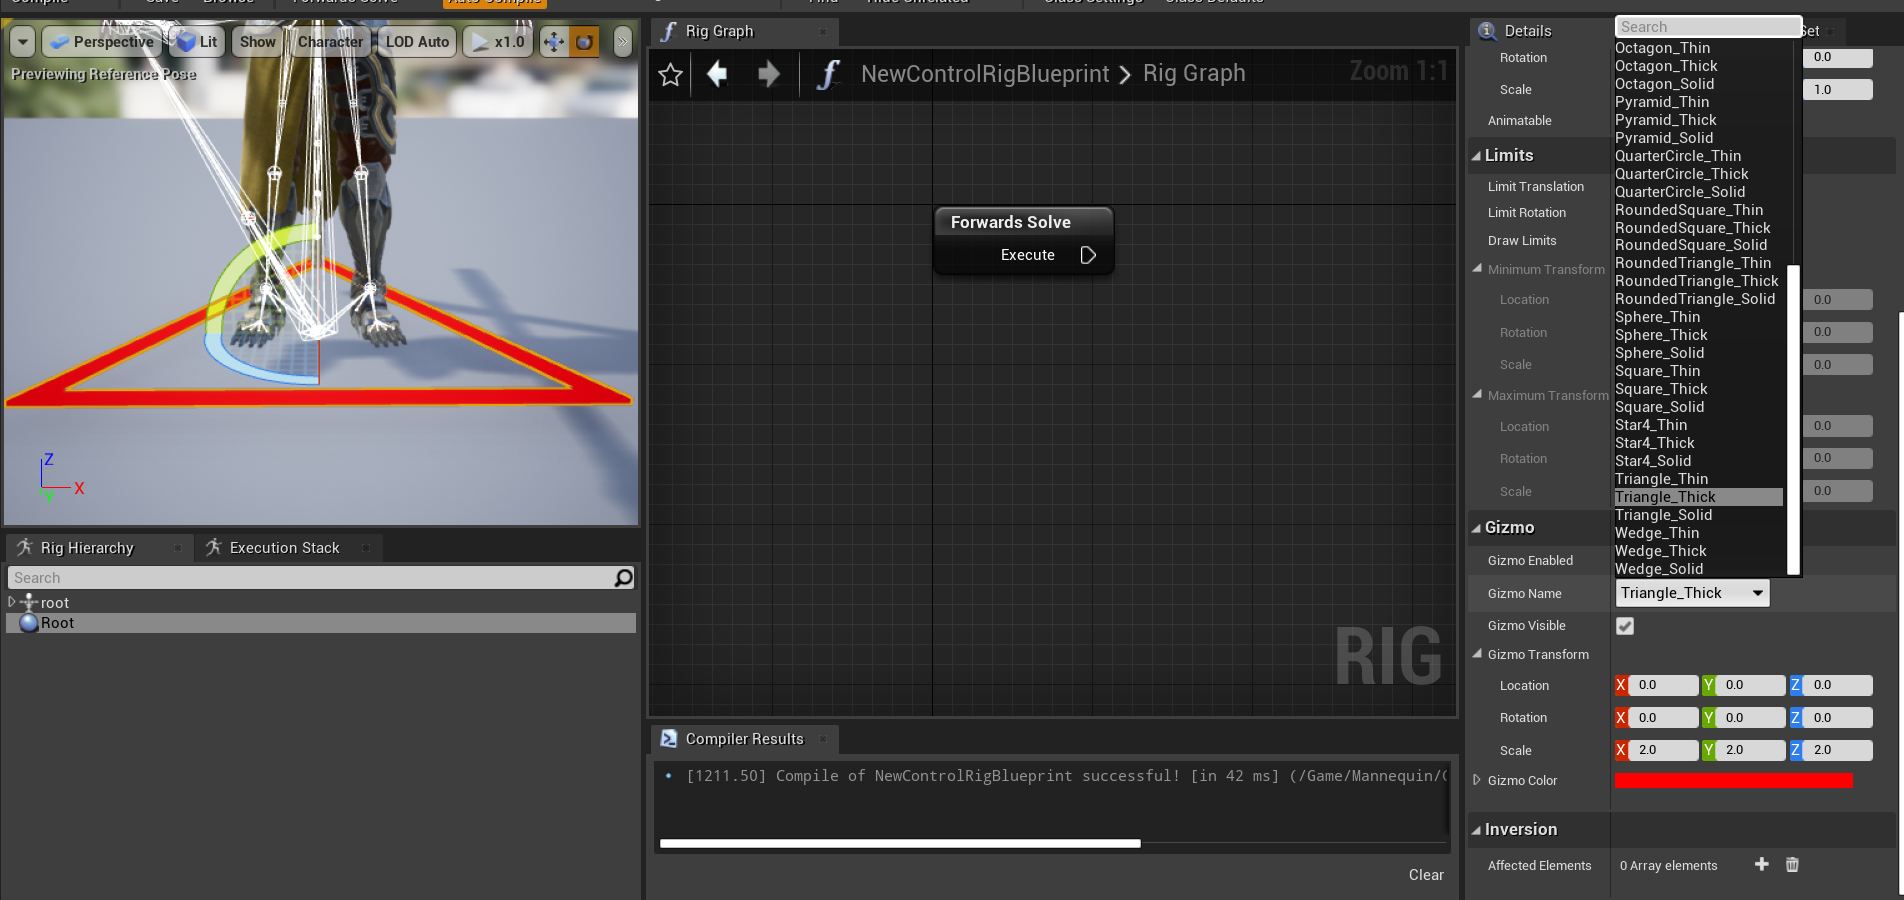Click the red Gizmo Color swatch
This screenshot has width=1904, height=900.
1734,780
